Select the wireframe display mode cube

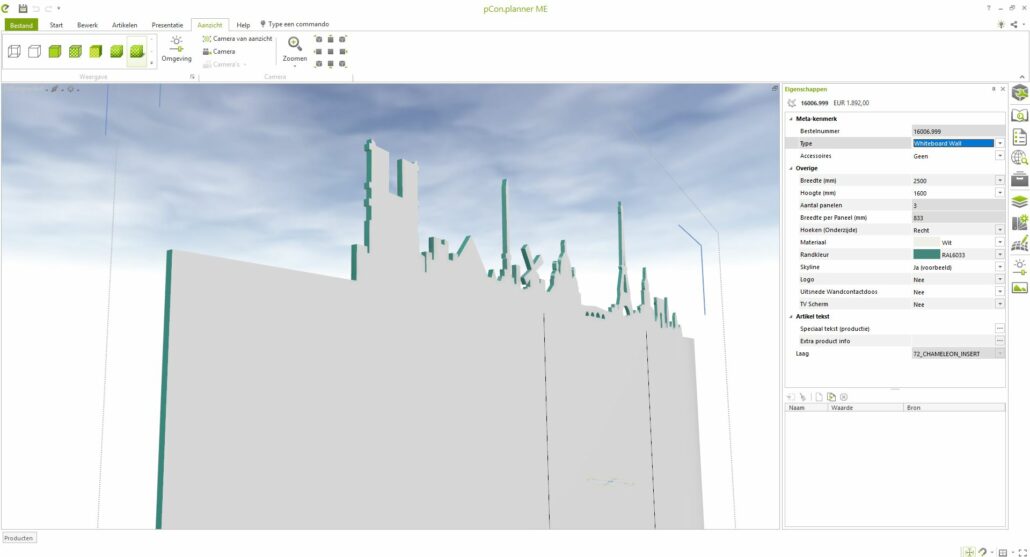click(14, 51)
